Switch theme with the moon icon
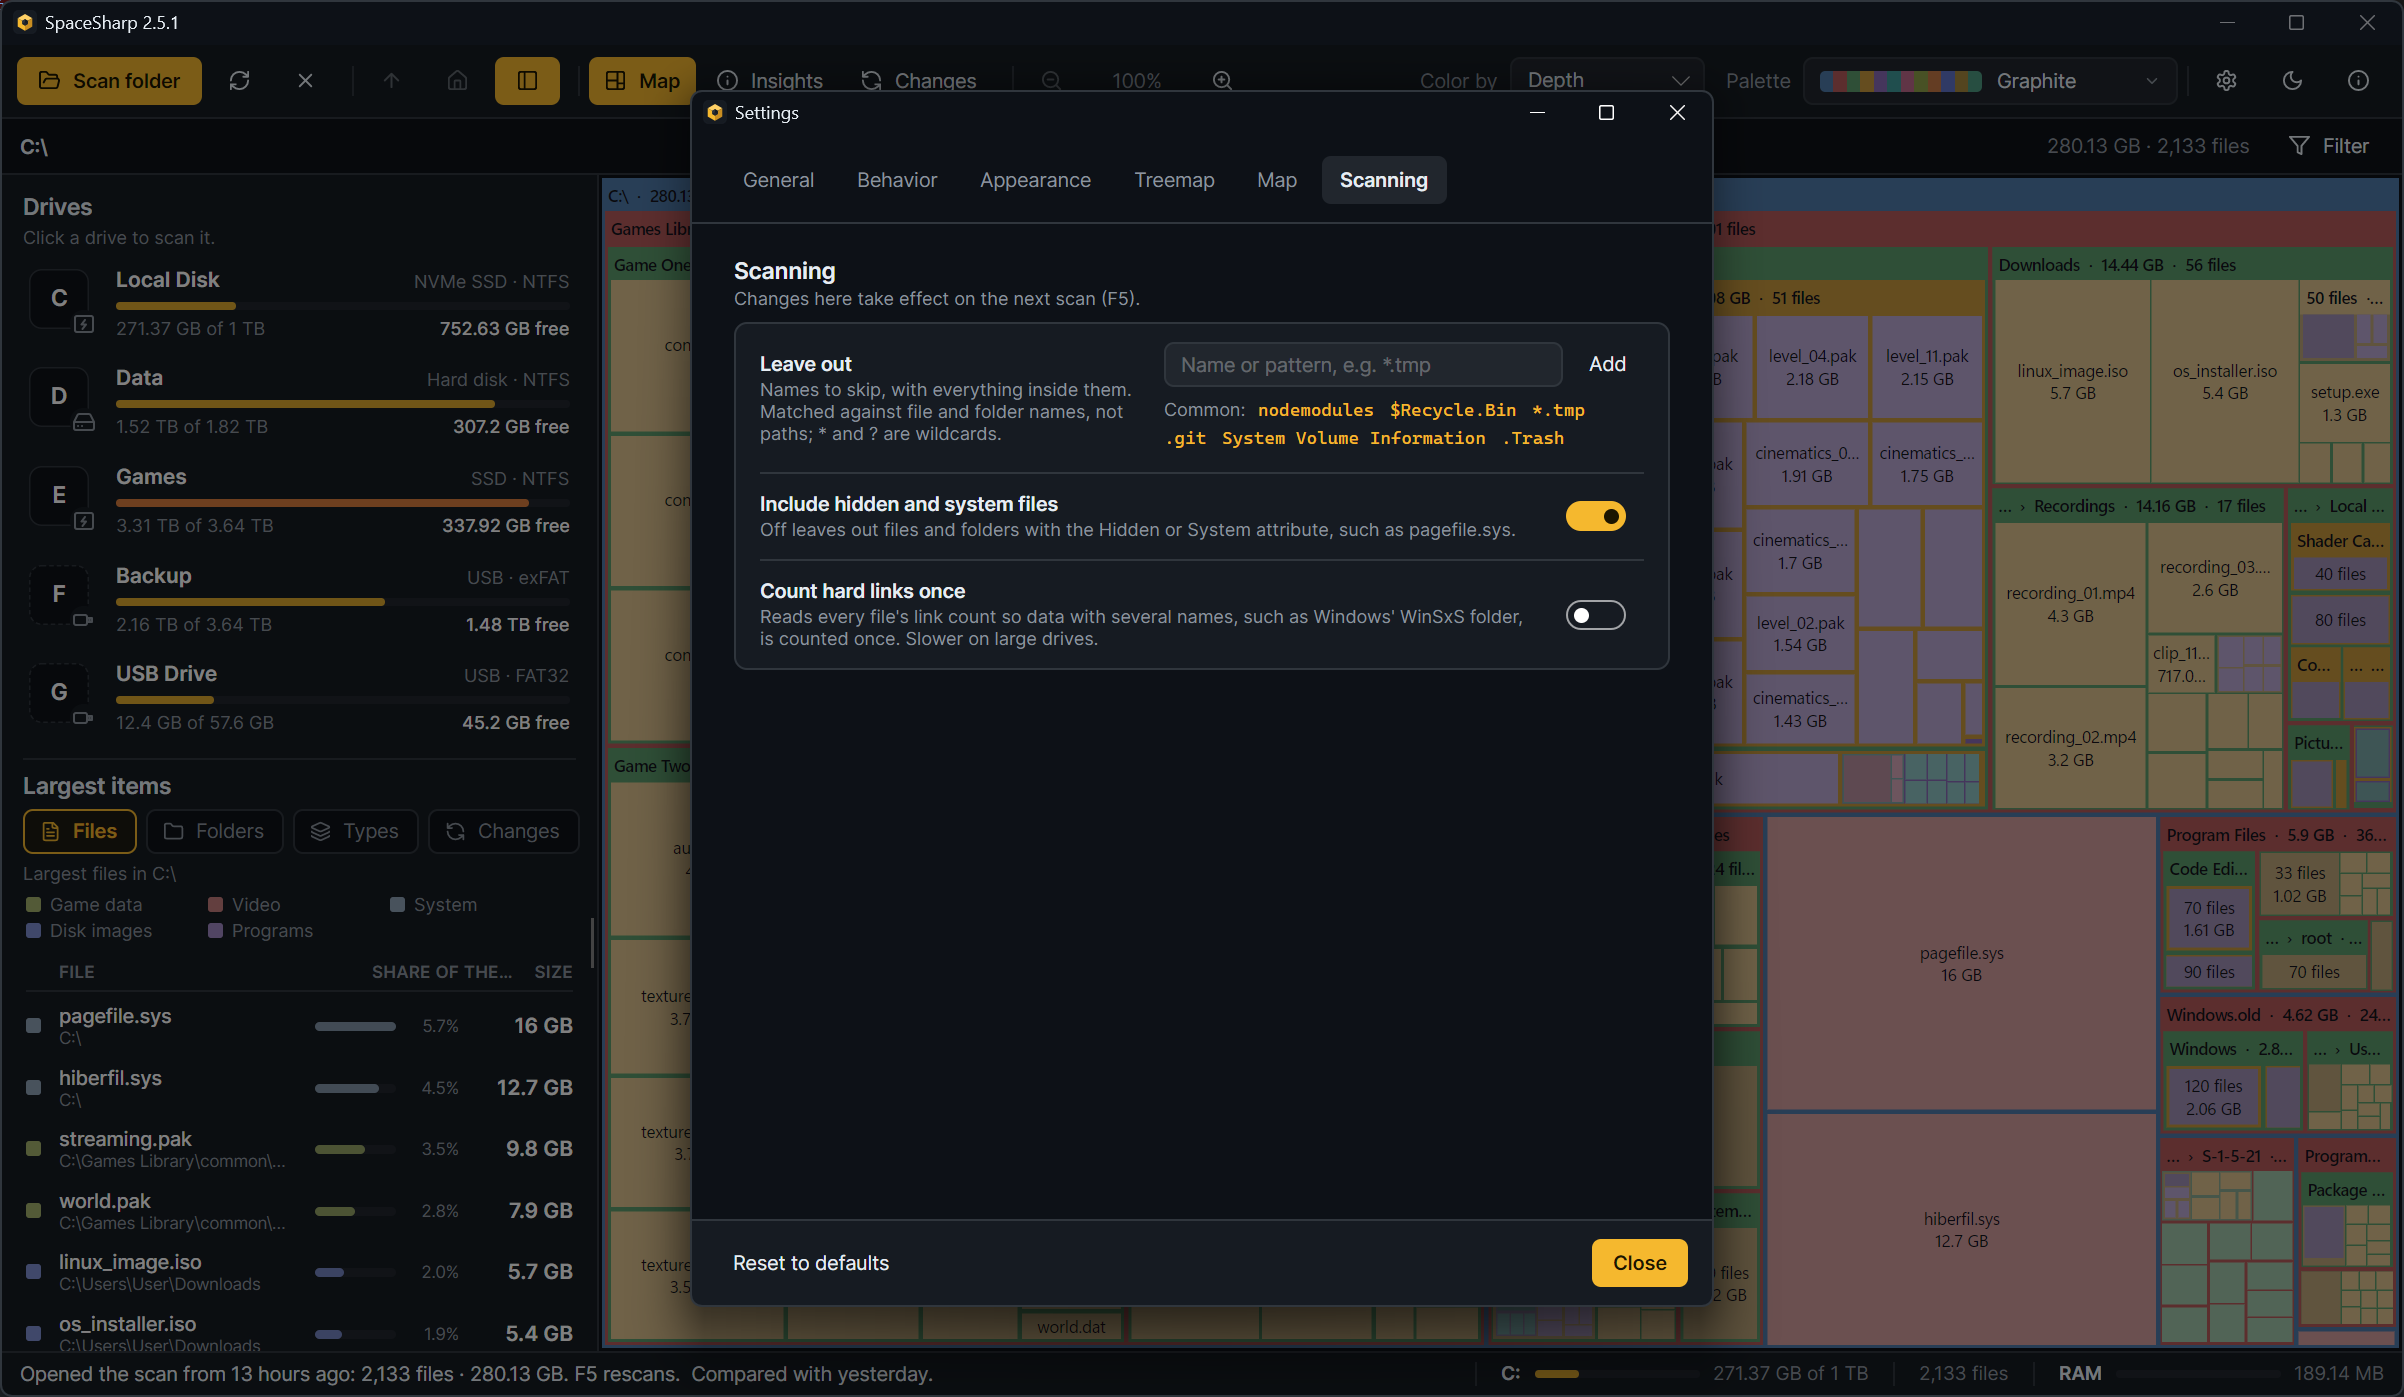This screenshot has height=1397, width=2404. (x=2292, y=81)
